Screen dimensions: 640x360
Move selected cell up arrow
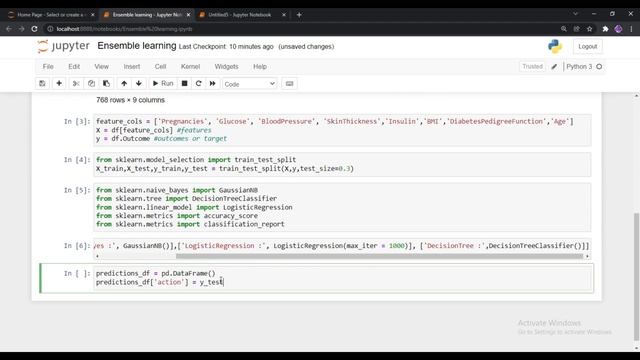tap(124, 83)
